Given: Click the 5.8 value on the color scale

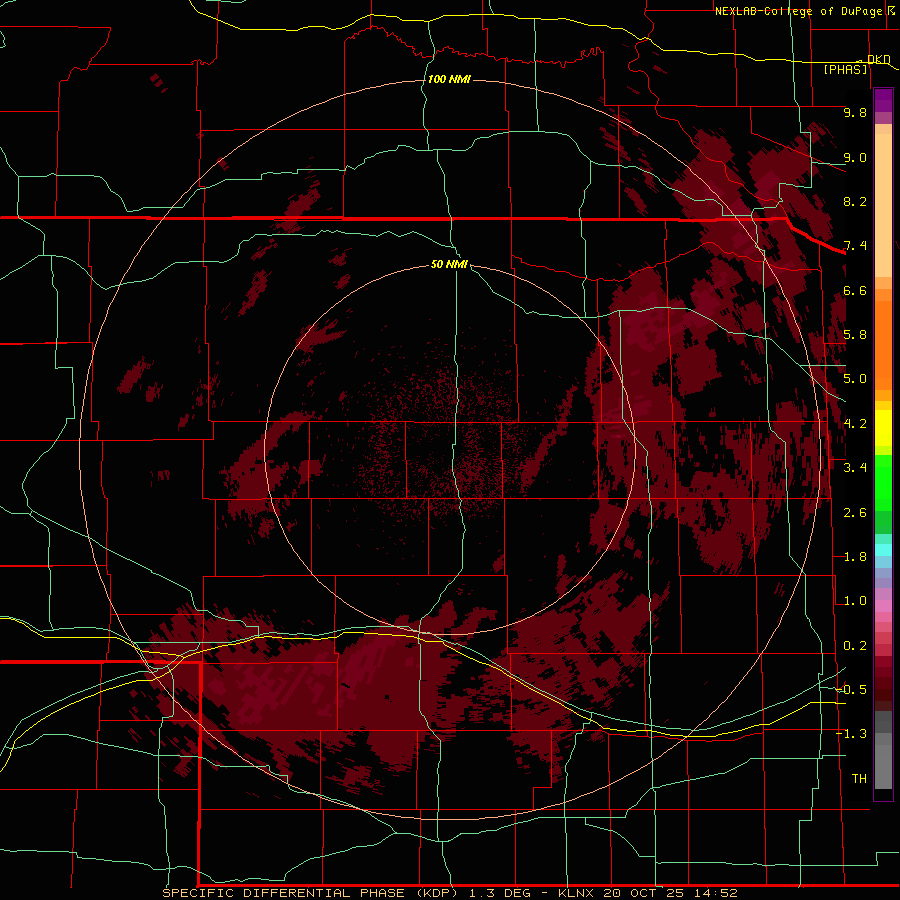Looking at the screenshot, I should tap(855, 335).
